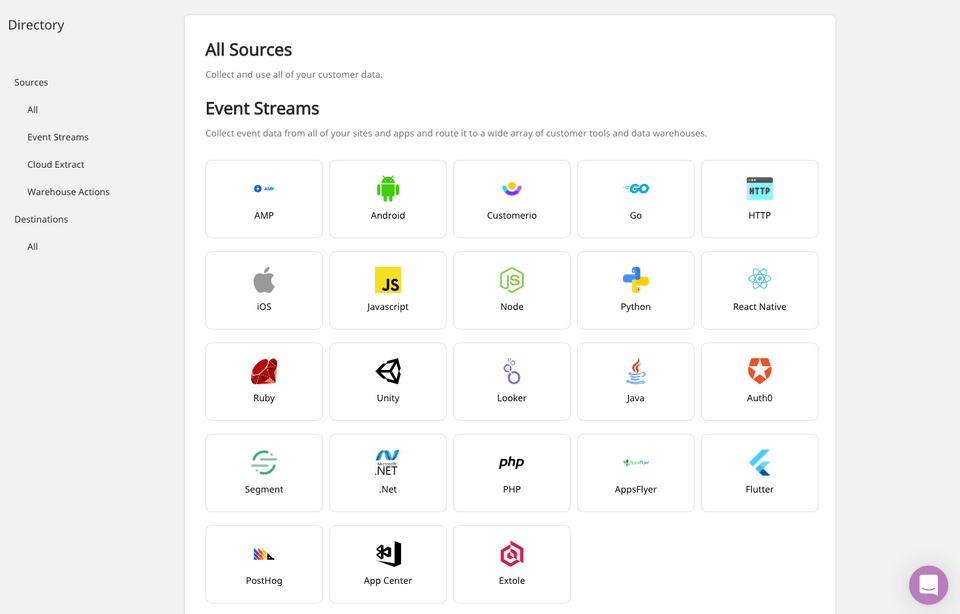This screenshot has height=614, width=960.
Task: Click the Auth0 shield icon
Action: (x=760, y=371)
